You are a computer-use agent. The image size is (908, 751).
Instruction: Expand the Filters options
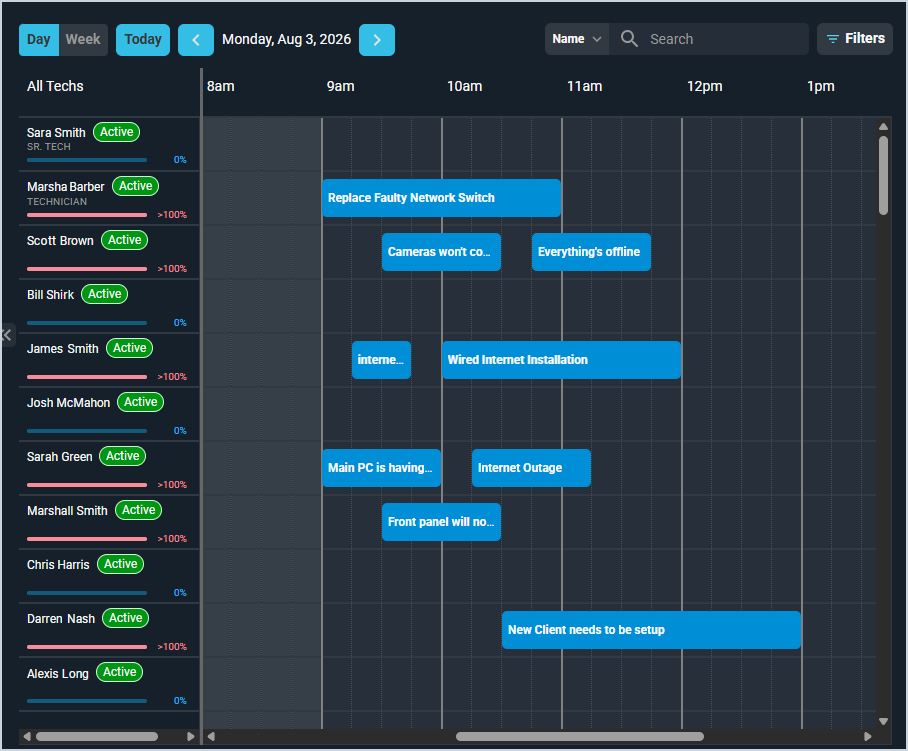coord(855,39)
